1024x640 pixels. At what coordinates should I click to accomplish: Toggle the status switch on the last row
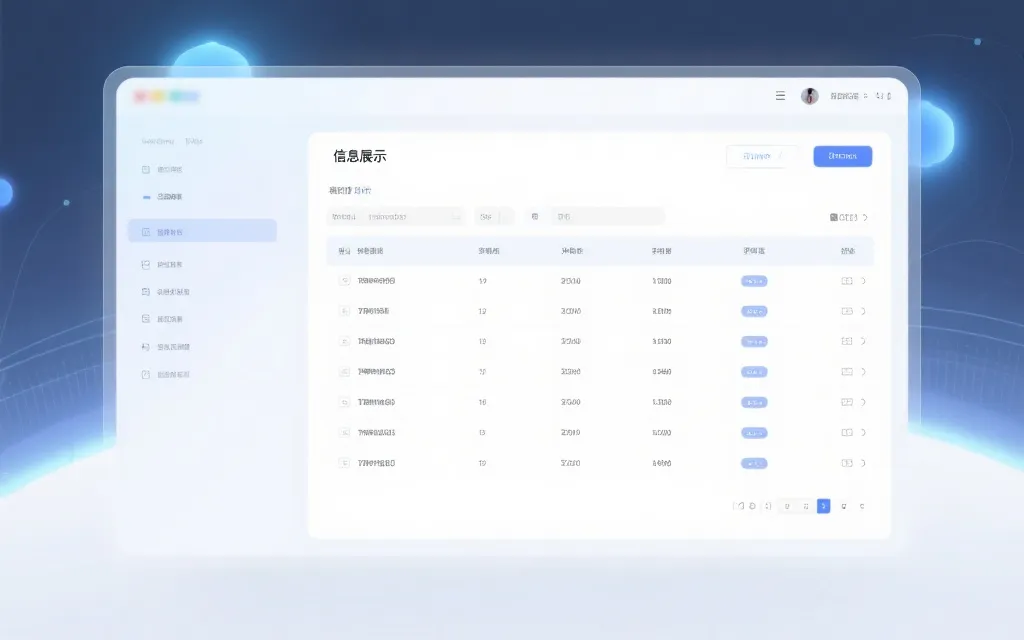point(752,463)
